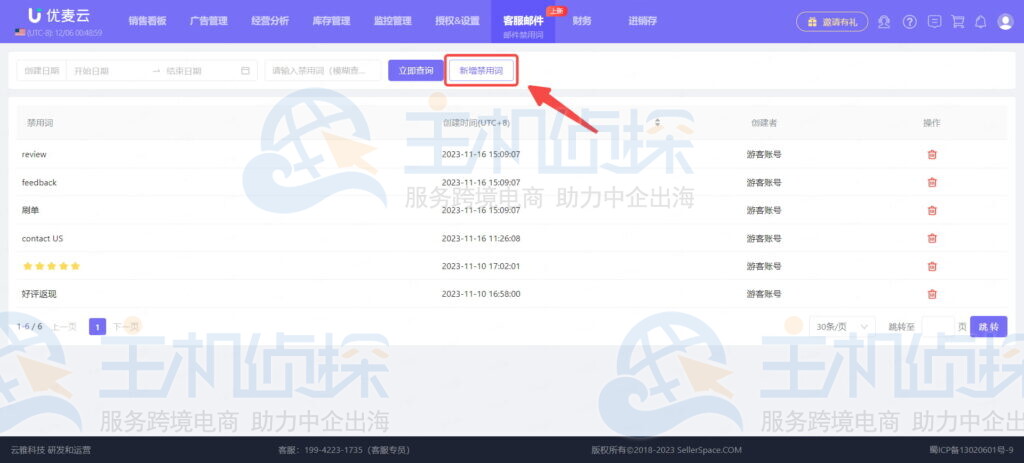
Task: Focus the 跳转至 page number field
Action: click(938, 327)
